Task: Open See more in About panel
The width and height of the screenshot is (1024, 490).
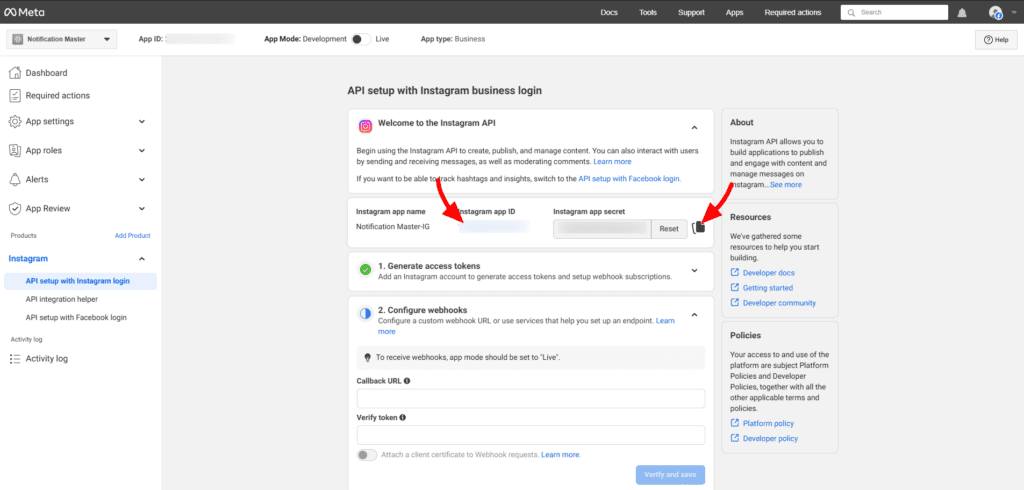Action: click(x=786, y=185)
